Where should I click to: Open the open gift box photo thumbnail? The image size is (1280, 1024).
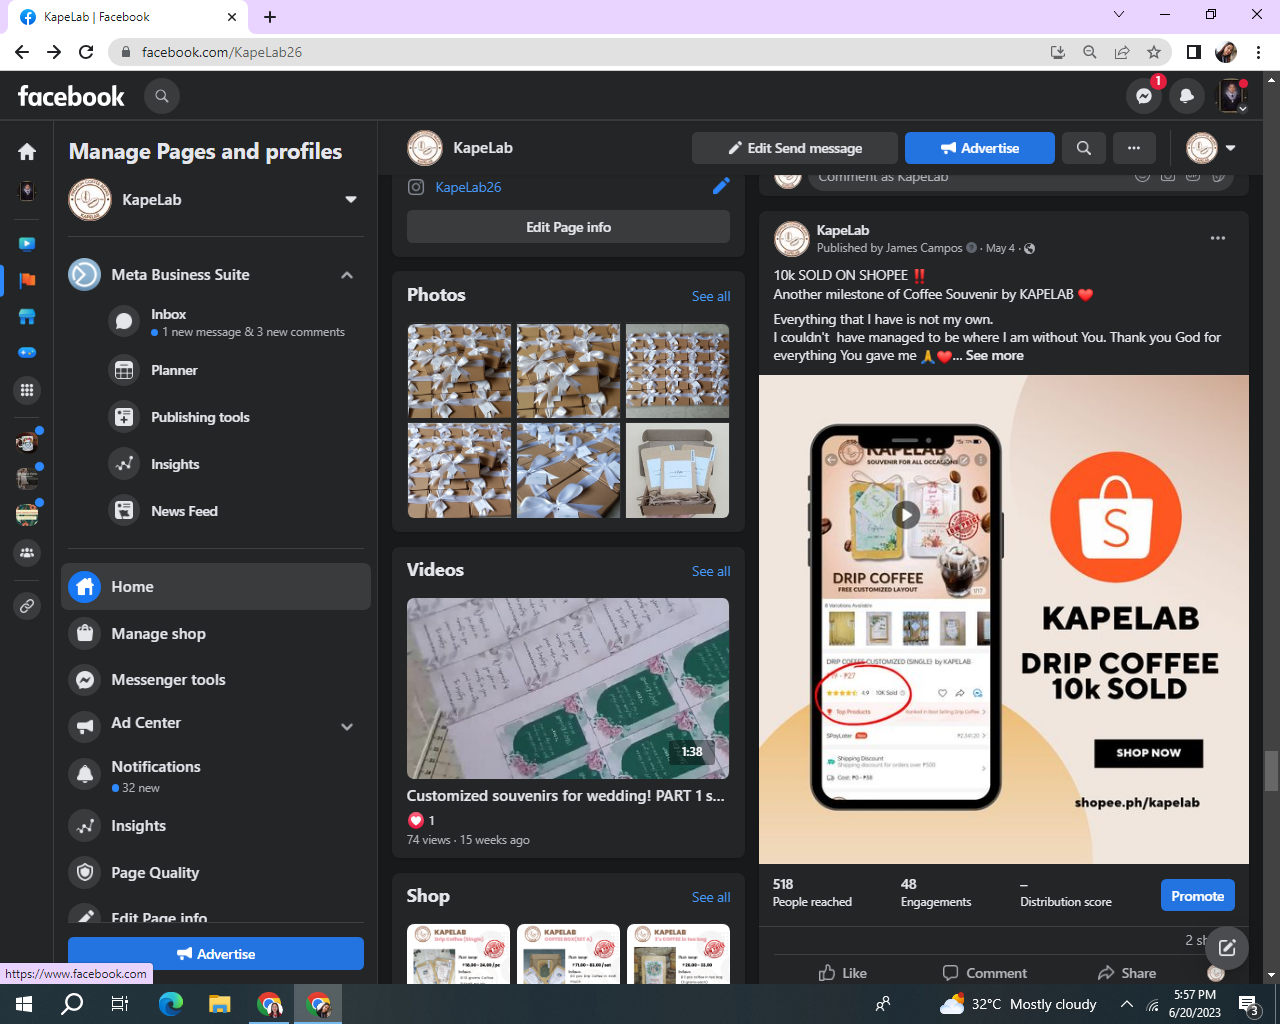(677, 470)
